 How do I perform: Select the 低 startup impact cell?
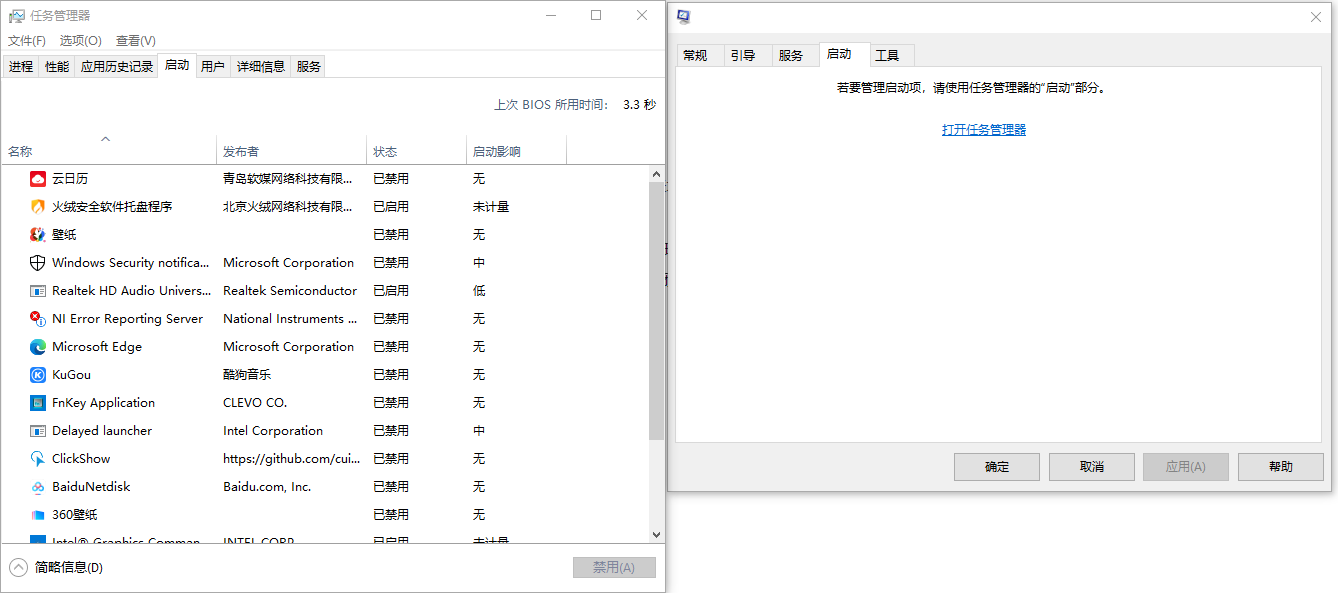tap(479, 291)
